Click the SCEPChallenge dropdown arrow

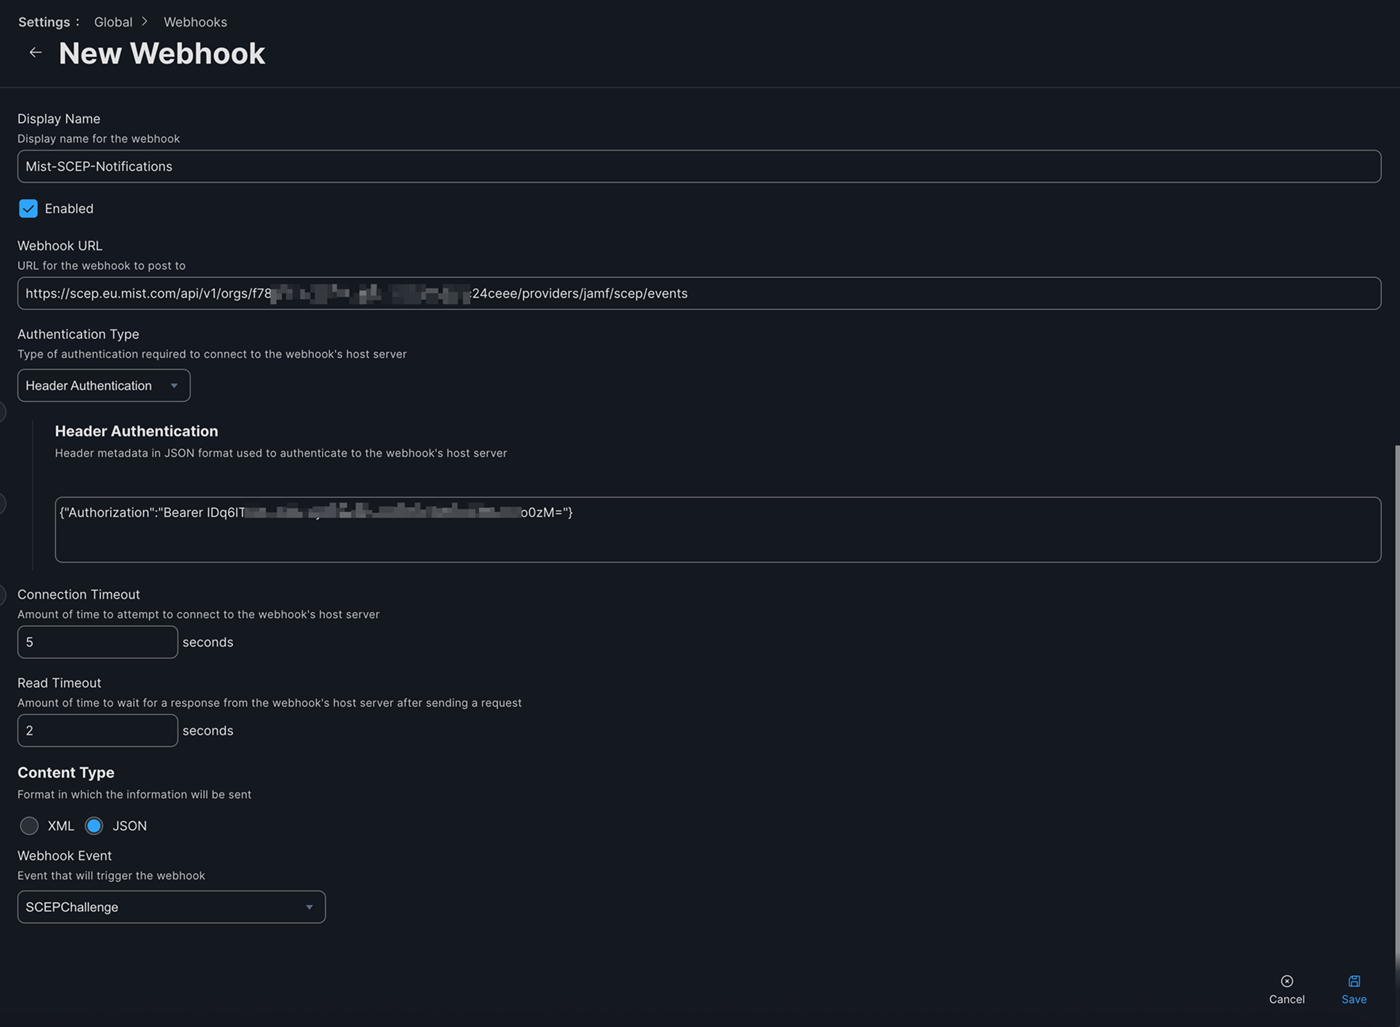pos(309,907)
